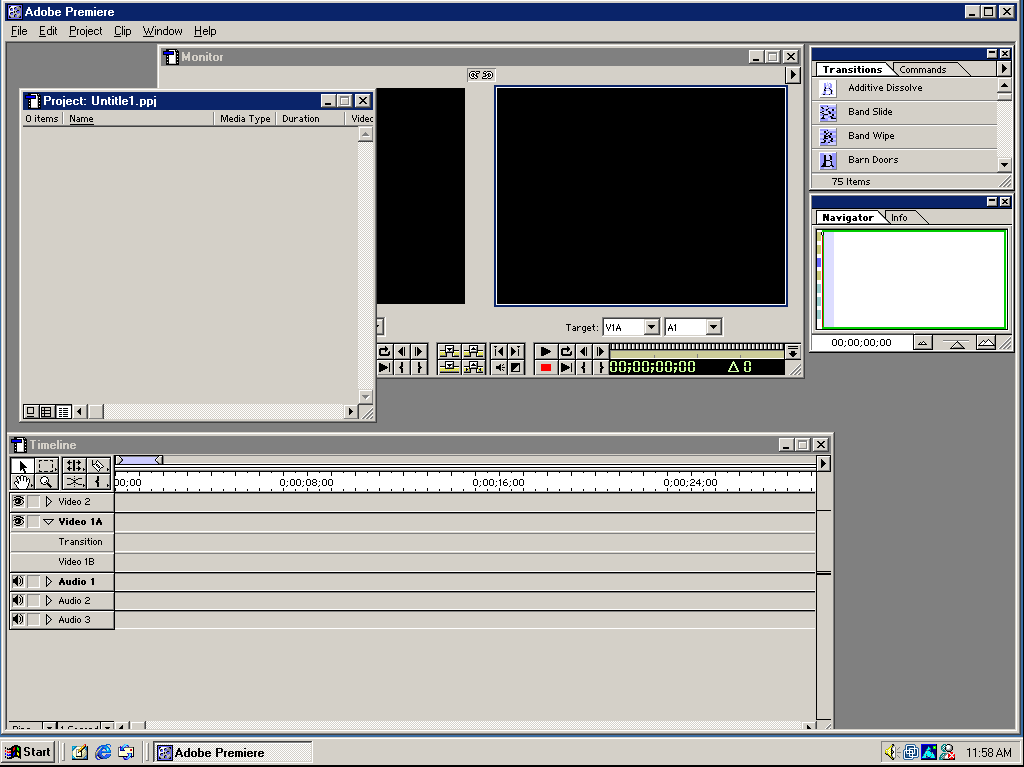Click the Media Type column header
Image resolution: width=1024 pixels, height=767 pixels.
pos(245,119)
